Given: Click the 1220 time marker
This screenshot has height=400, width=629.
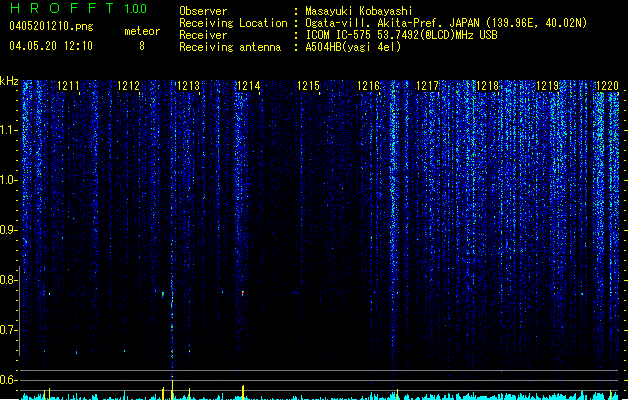Looking at the screenshot, I should point(607,86).
